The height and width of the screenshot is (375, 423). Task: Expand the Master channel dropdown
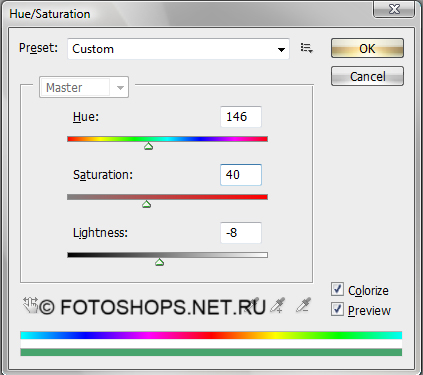click(84, 87)
